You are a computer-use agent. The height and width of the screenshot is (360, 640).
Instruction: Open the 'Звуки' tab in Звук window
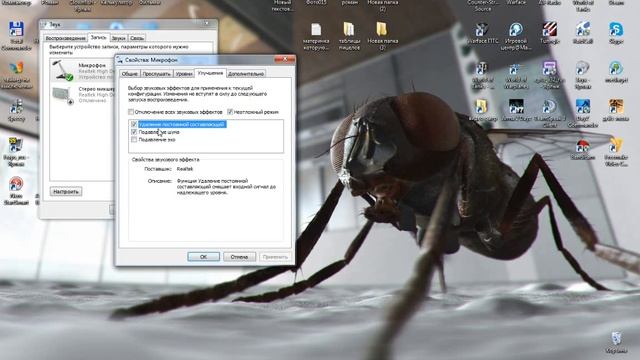tap(118, 38)
